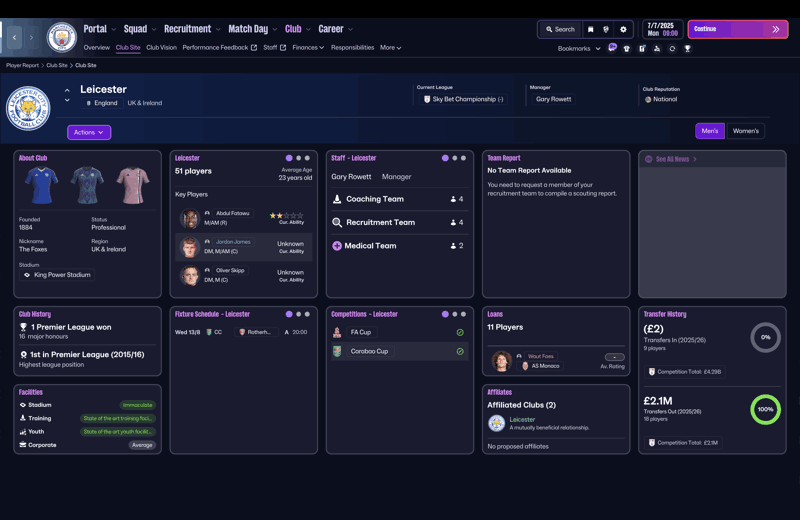Open the bookmark icon next to Search

590,30
